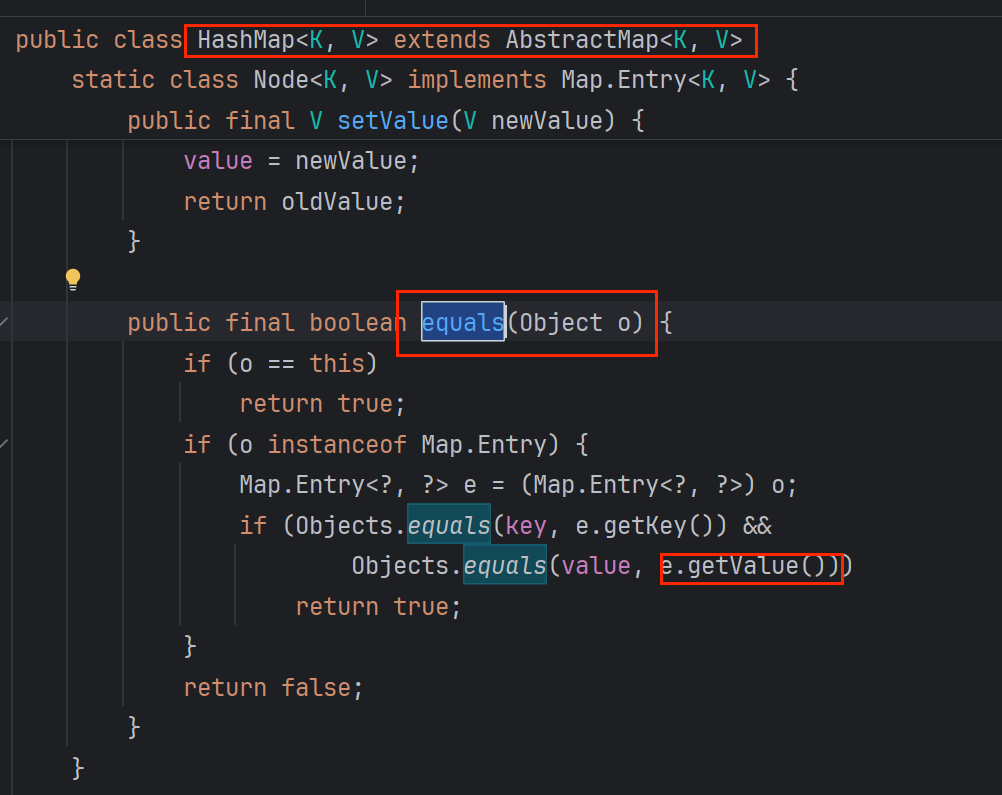This screenshot has height=795, width=1002.
Task: Click the Objects.equals call that compares value
Action: point(504,566)
